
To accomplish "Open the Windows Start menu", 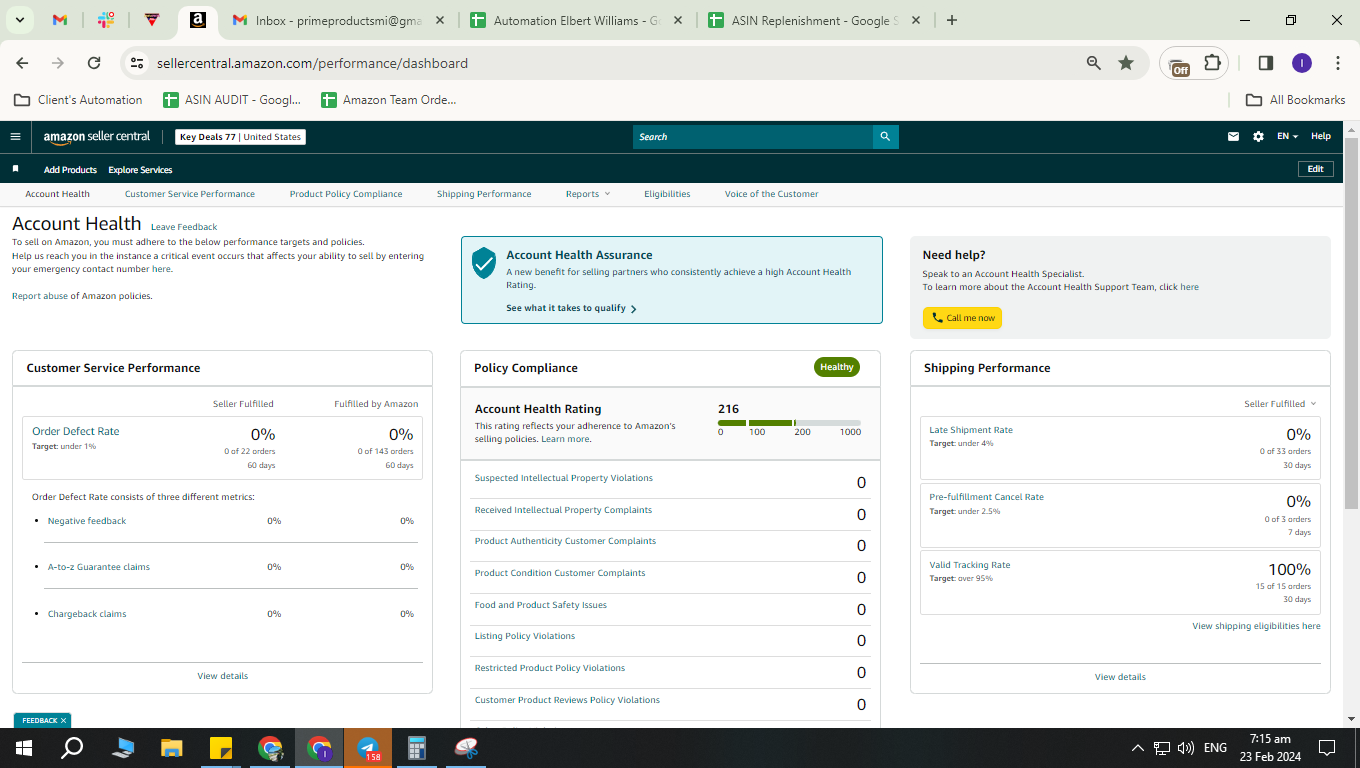I will click(x=23, y=748).
